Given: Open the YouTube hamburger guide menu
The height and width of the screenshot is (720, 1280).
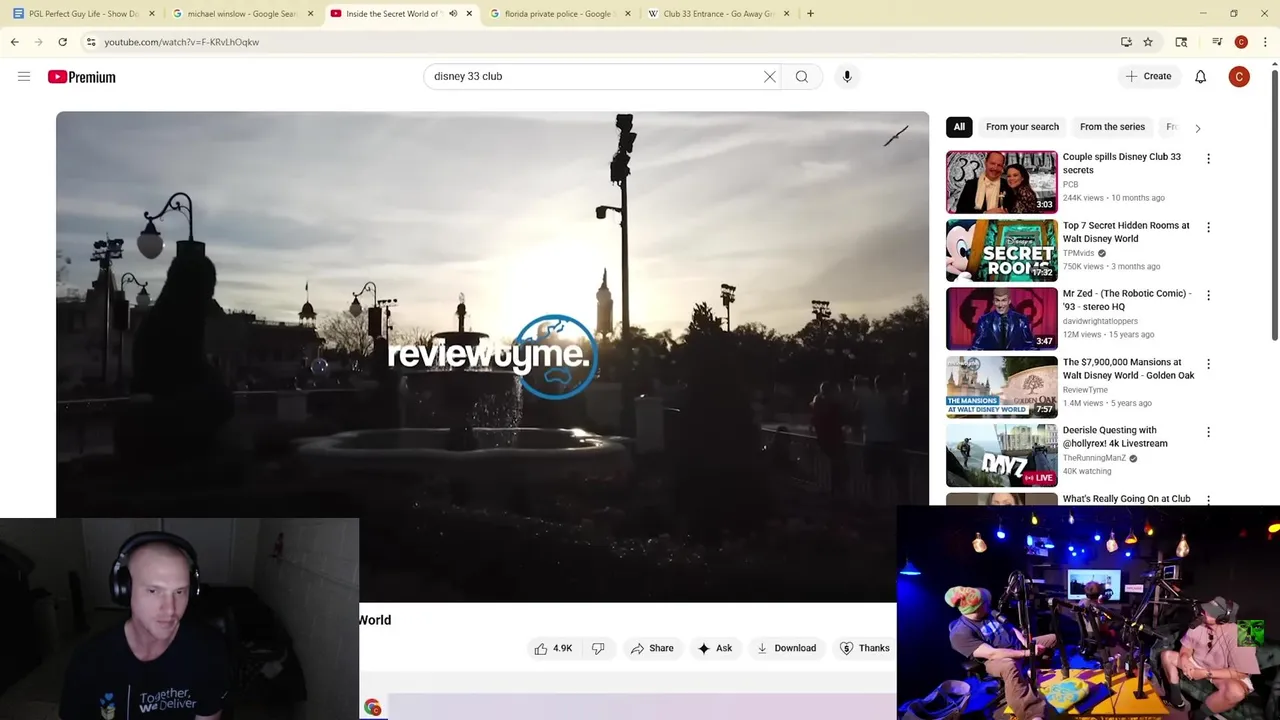Looking at the screenshot, I should 24,76.
